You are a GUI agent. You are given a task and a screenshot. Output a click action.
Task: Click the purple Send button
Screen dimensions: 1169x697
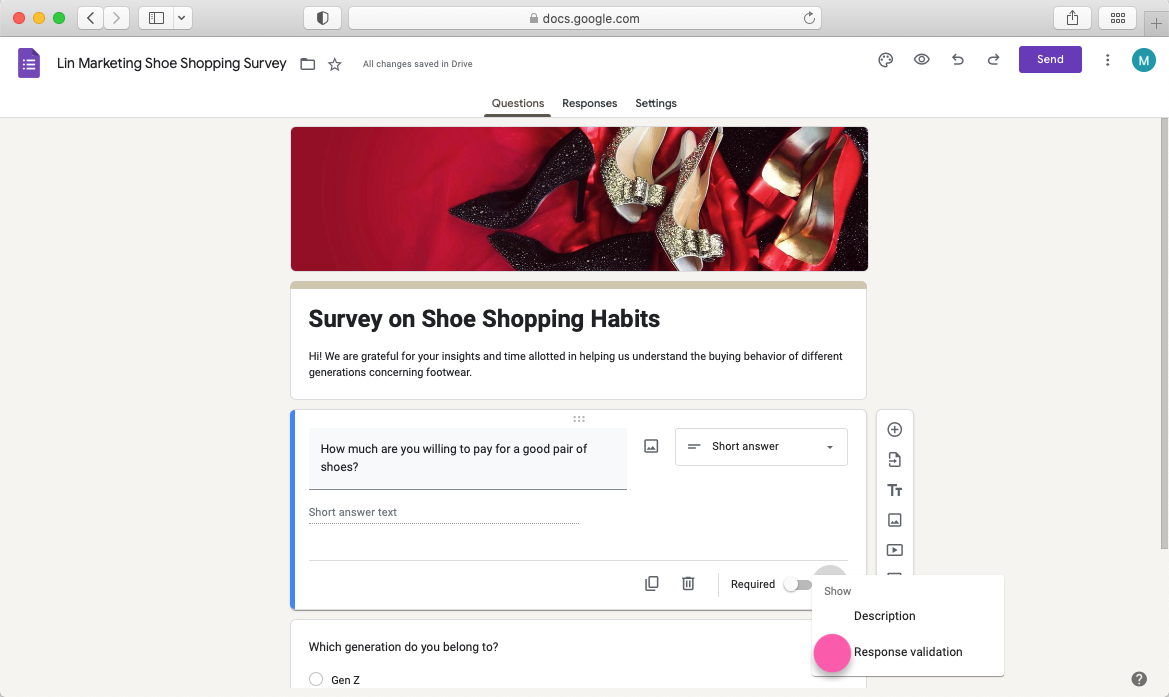1049,60
